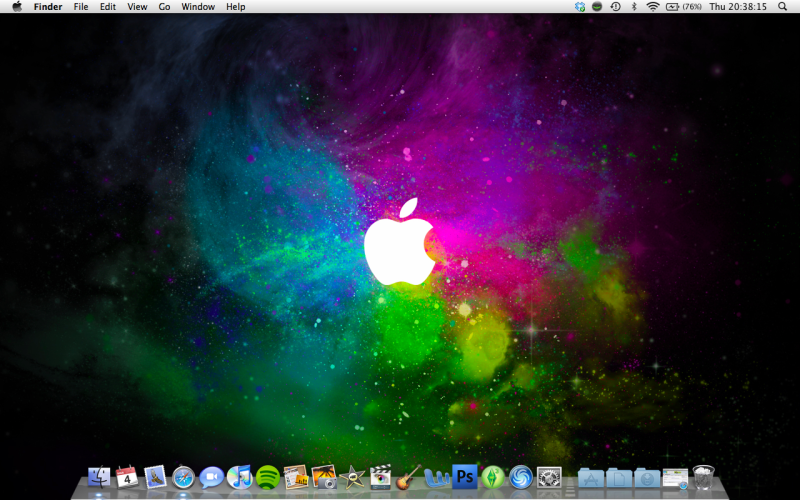Launch Photoshop from the Dock
Image resolution: width=800 pixels, height=500 pixels.
coord(465,478)
